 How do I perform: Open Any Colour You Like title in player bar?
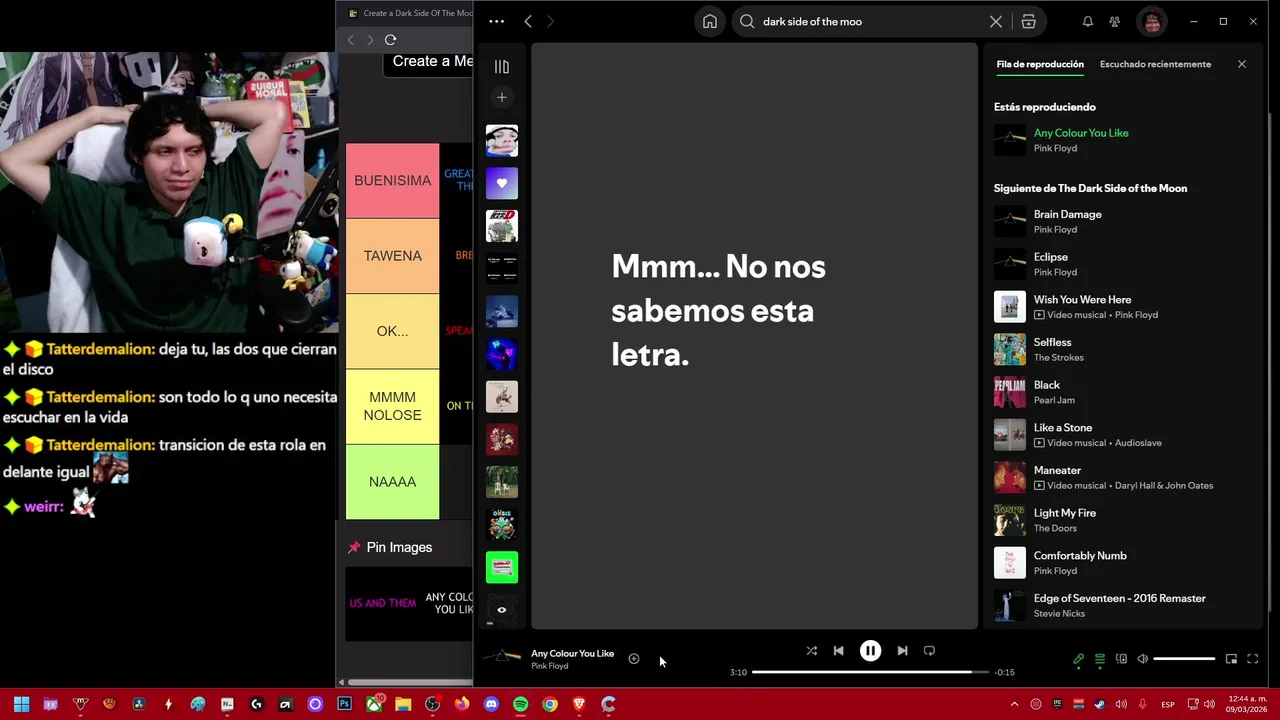tap(572, 653)
